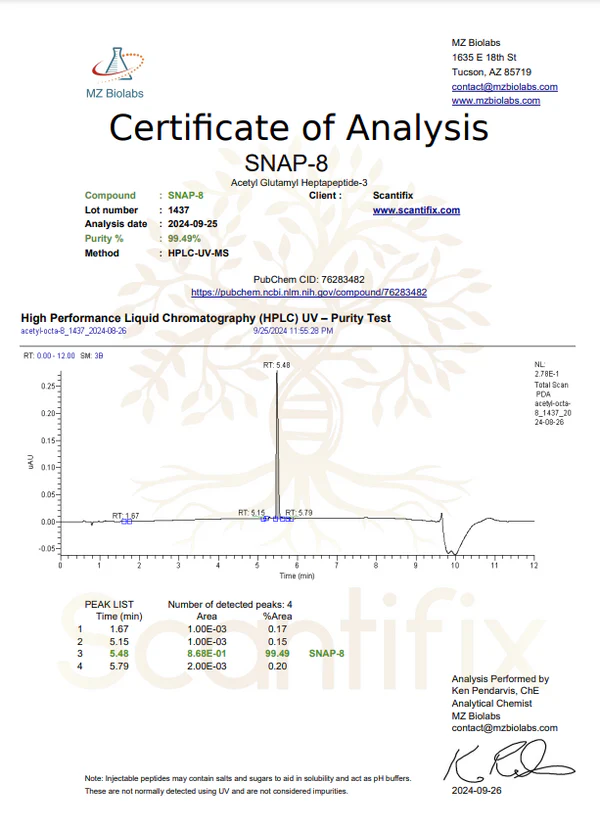Click the handwritten signature
600x829 pixels.
pyautogui.click(x=509, y=761)
